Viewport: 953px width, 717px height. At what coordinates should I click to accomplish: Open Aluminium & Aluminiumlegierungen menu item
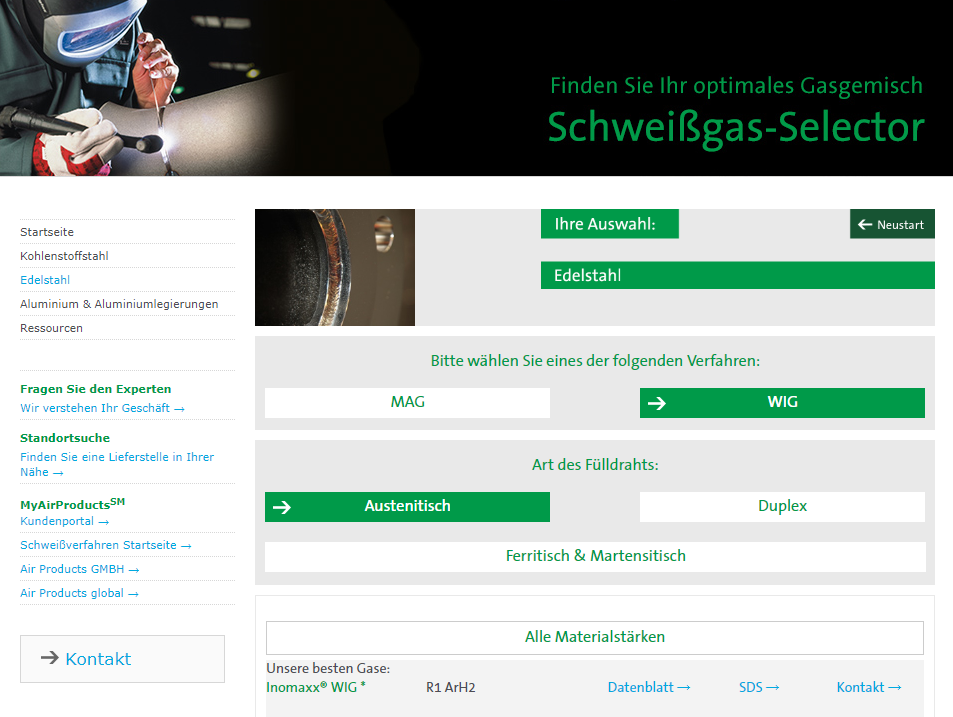pos(119,304)
